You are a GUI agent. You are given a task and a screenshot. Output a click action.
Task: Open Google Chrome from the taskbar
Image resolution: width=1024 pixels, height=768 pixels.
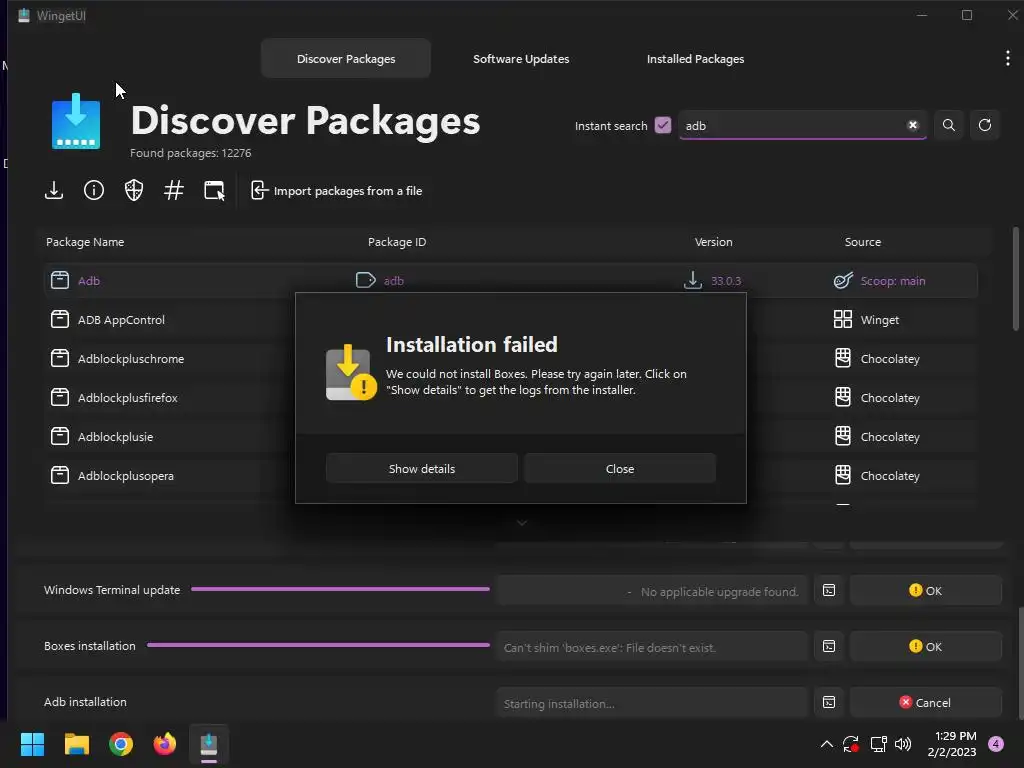point(121,744)
